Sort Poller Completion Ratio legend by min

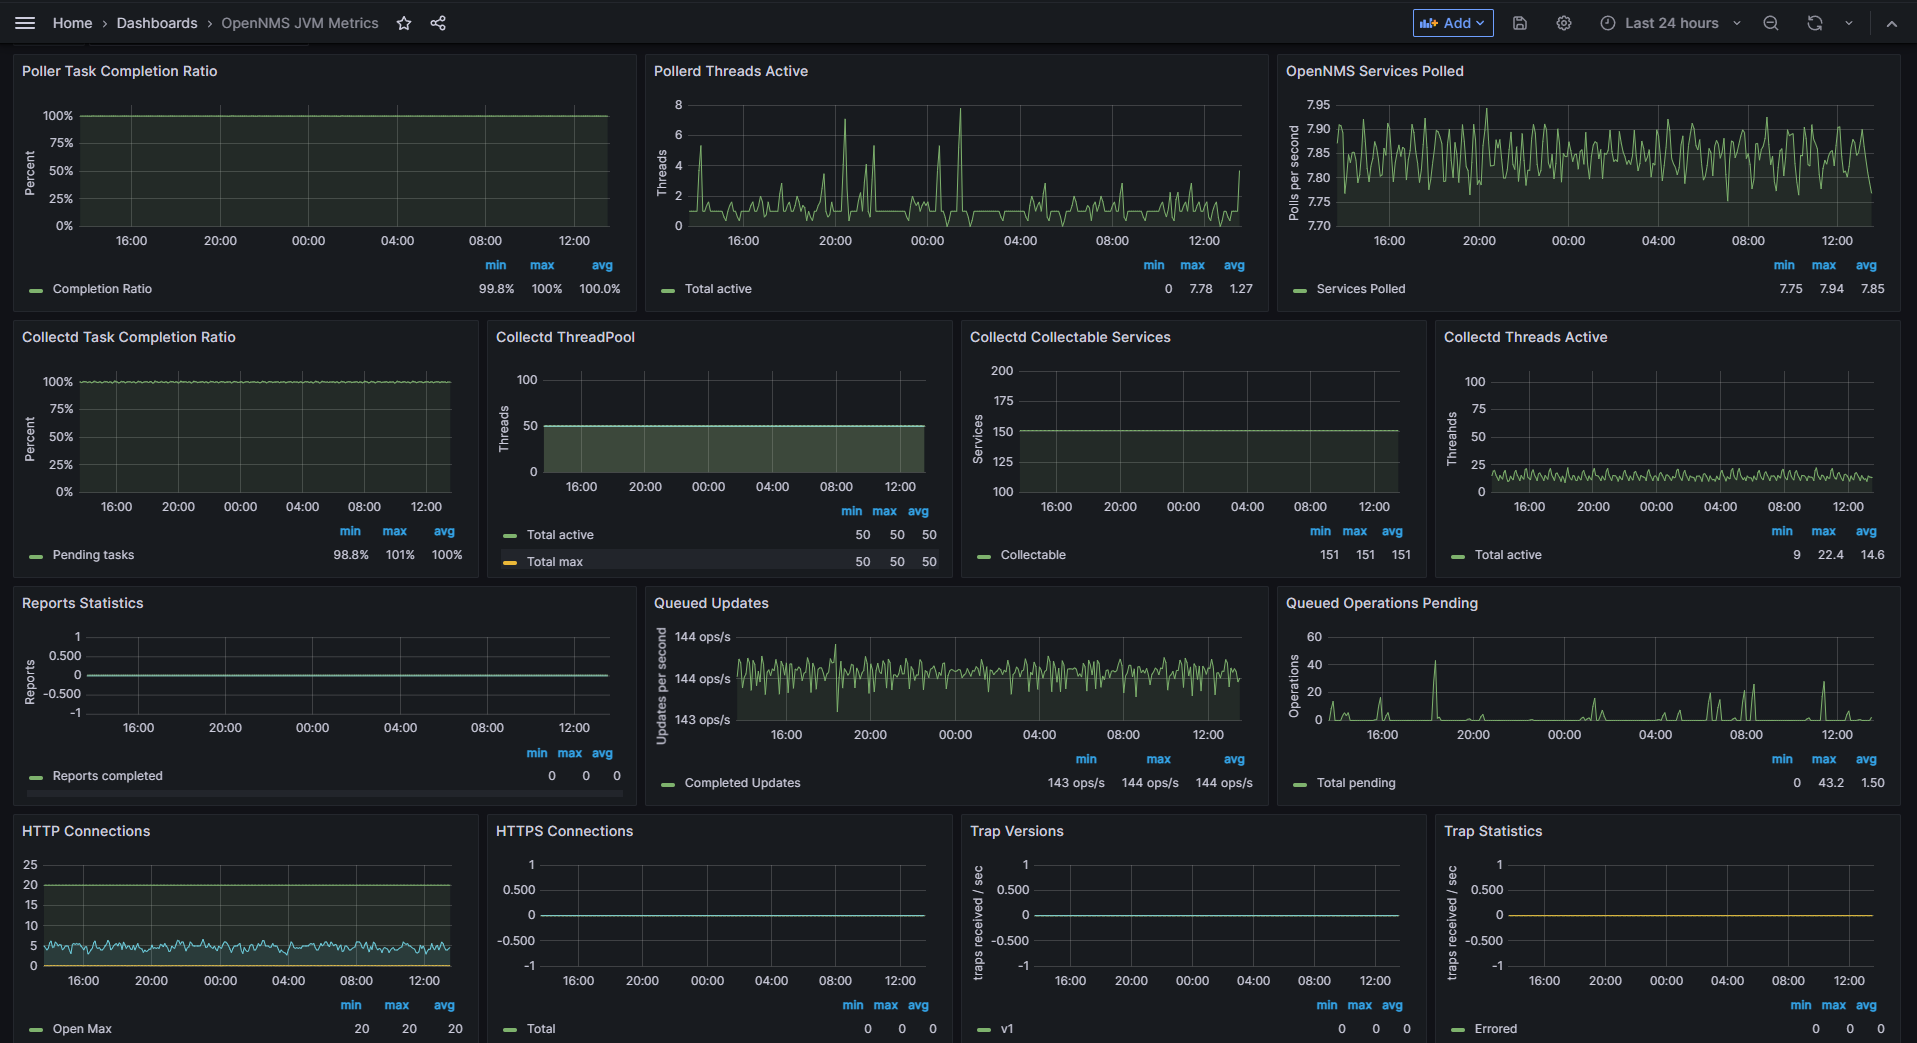click(495, 265)
